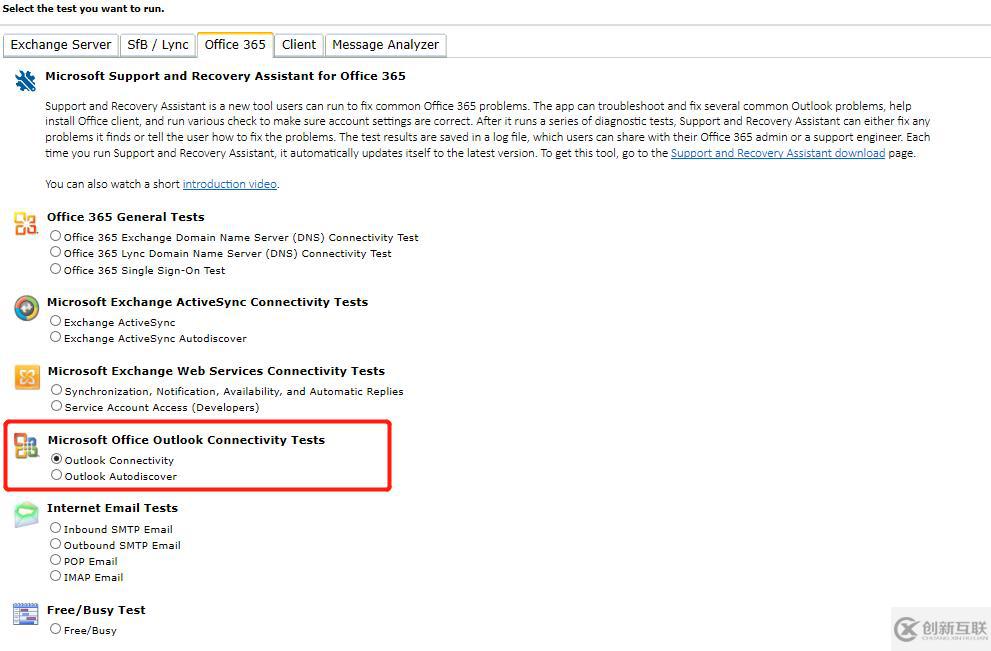Click the Free/Busy Test calendar icon
The height and width of the screenshot is (651, 991).
click(26, 620)
